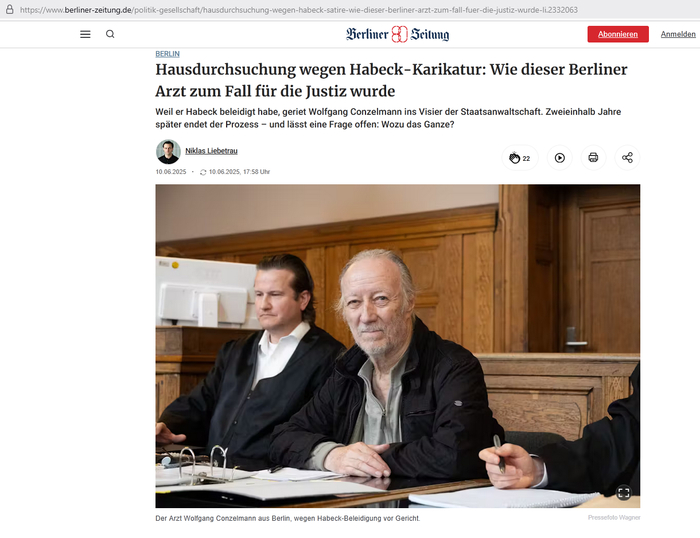Expand the courtroom photo to fullscreen
This screenshot has width=700, height=538.
624,492
